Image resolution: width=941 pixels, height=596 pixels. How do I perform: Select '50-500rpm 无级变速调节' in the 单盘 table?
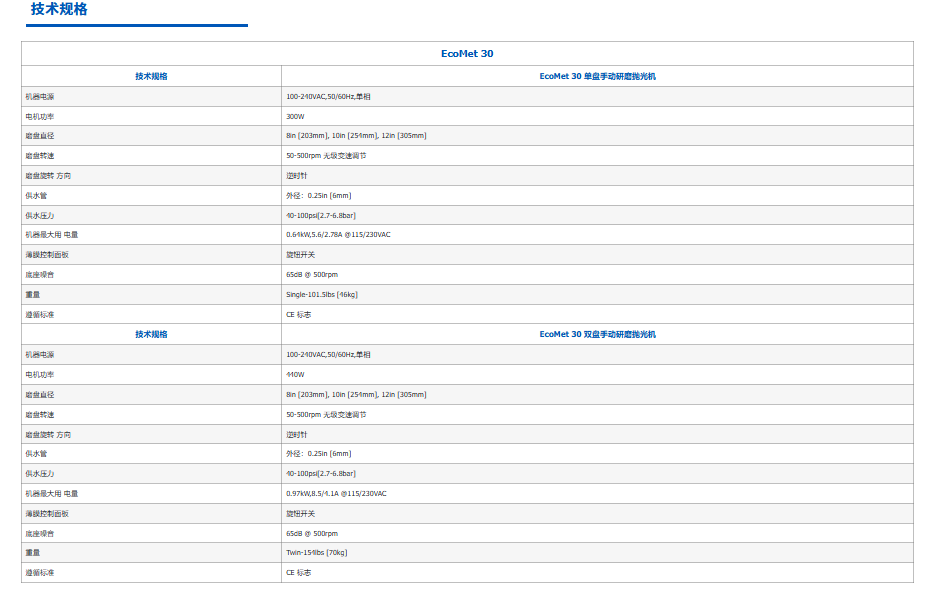(326, 155)
